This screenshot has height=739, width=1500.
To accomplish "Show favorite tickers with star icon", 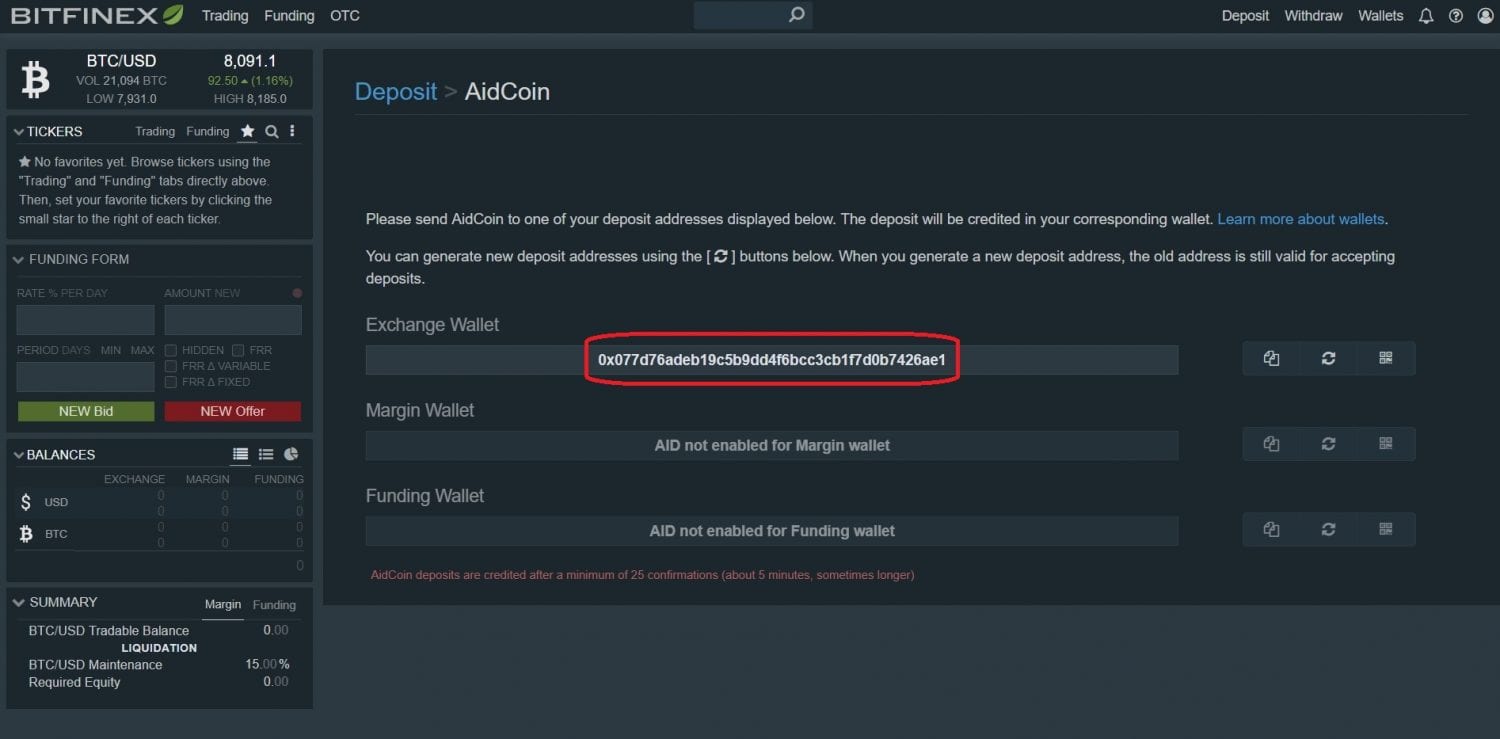I will coord(247,131).
